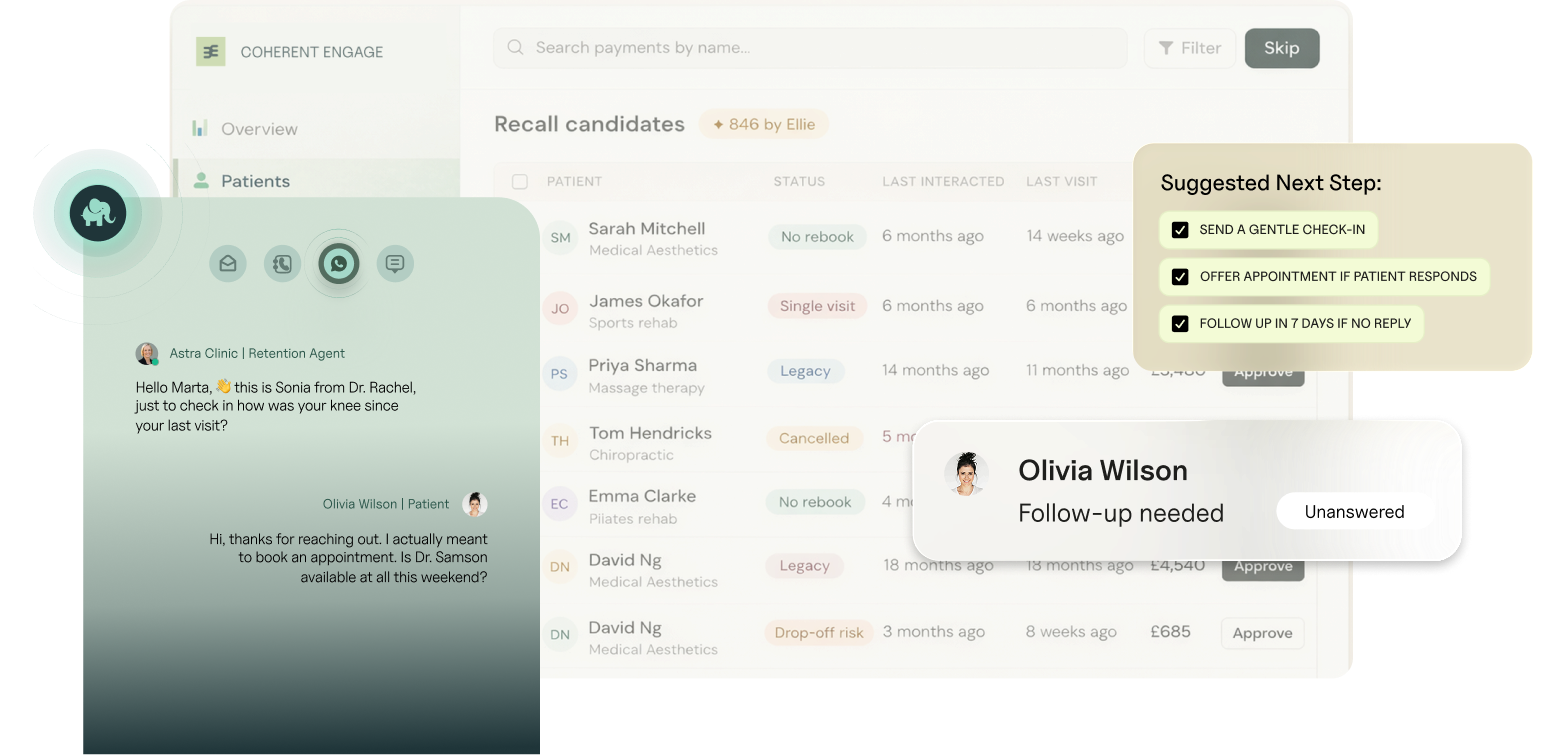Click the 846 by Ellie badge

764,125
